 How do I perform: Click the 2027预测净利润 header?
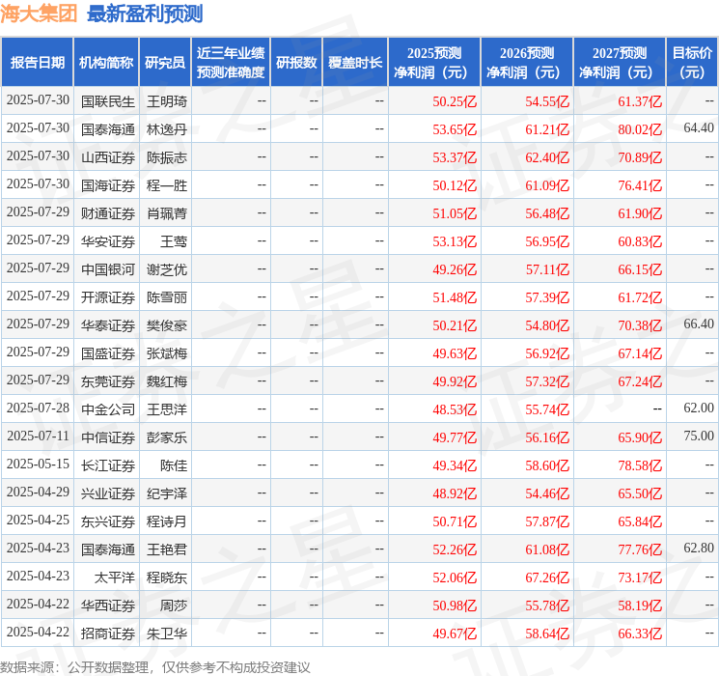pos(619,62)
